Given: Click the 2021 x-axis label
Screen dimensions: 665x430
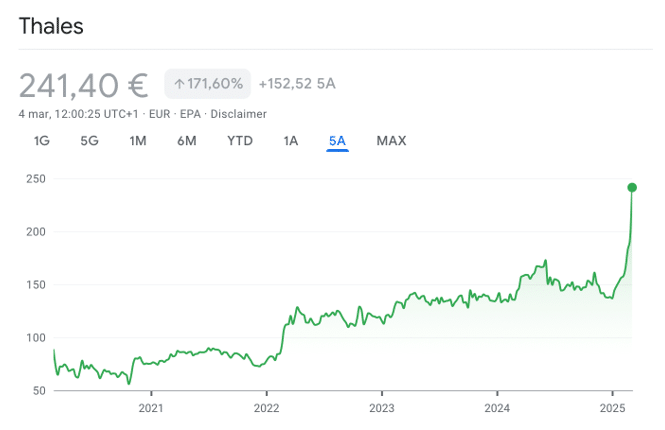Looking at the screenshot, I should (151, 408).
